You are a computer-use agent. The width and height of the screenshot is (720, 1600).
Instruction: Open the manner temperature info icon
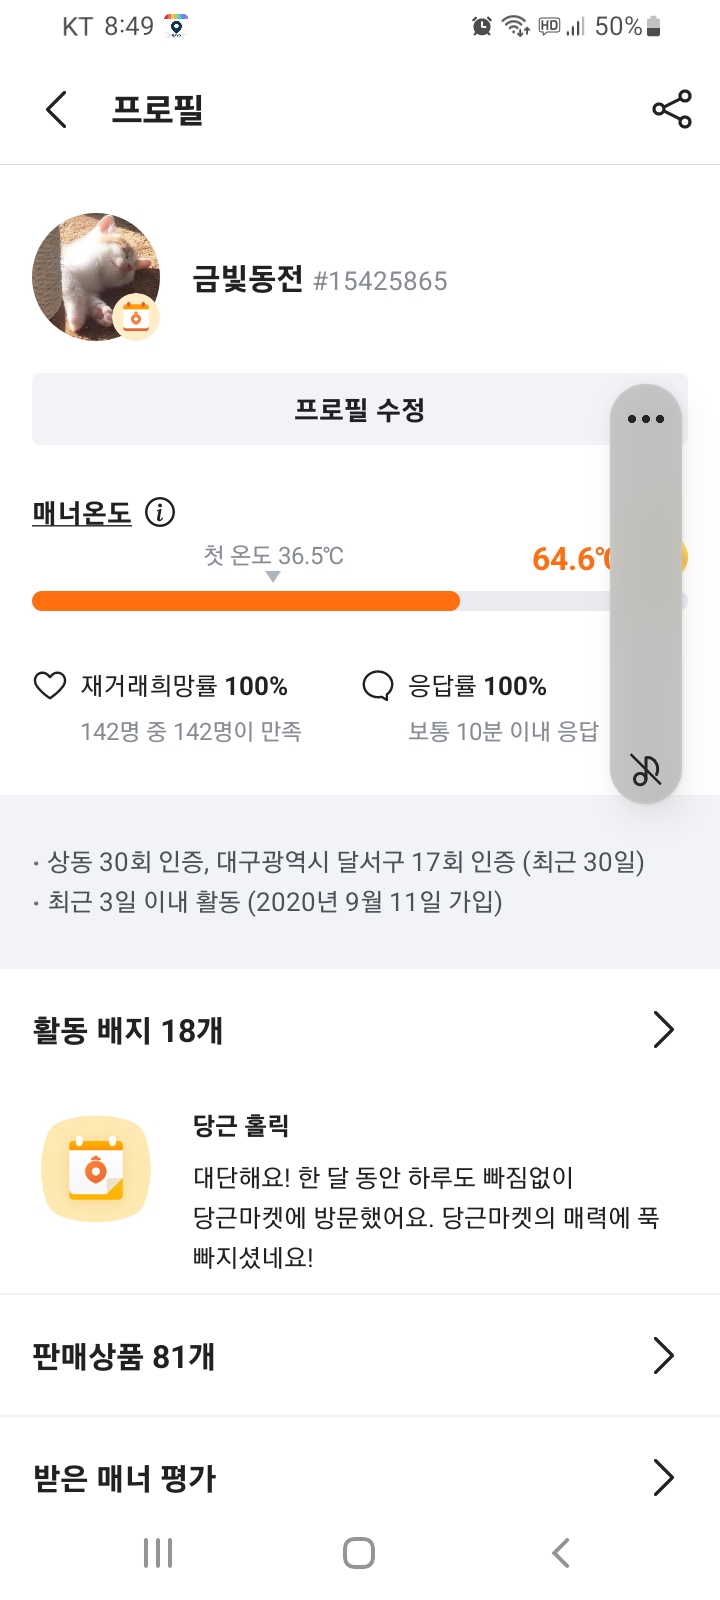point(160,513)
